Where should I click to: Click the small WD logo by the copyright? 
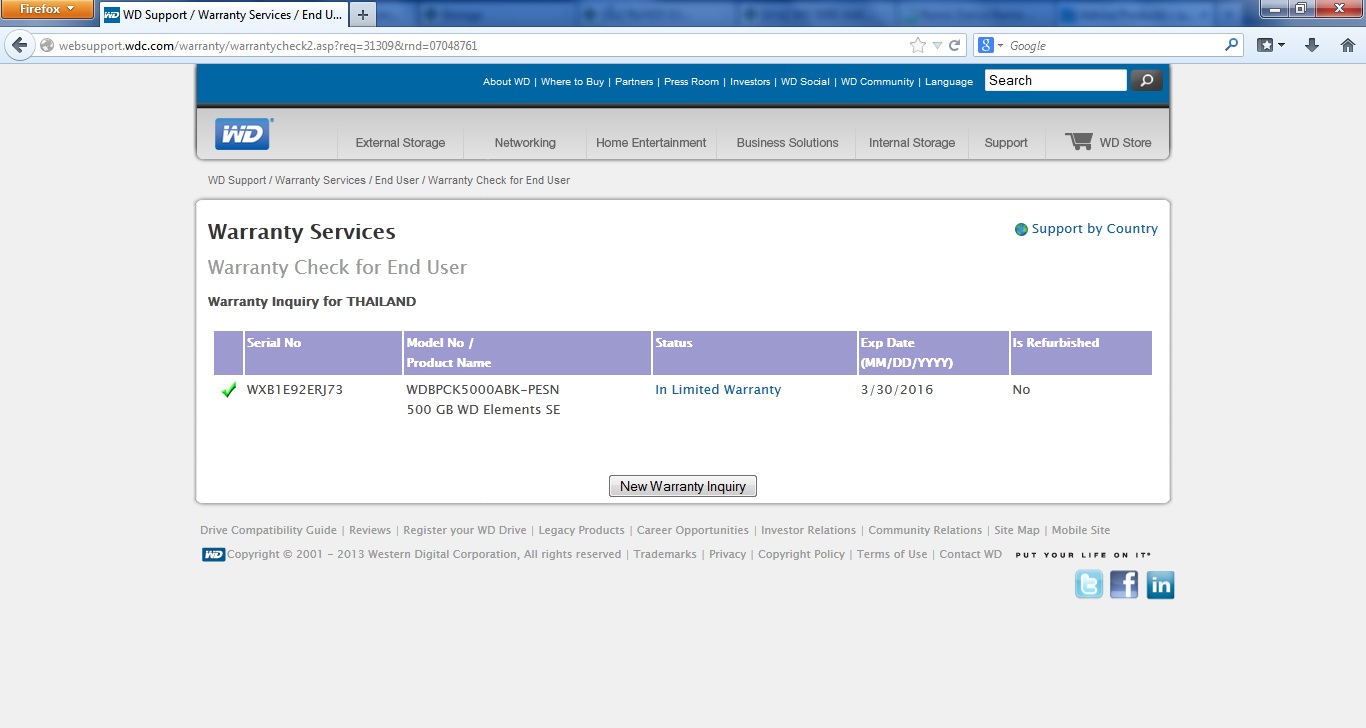(x=213, y=554)
